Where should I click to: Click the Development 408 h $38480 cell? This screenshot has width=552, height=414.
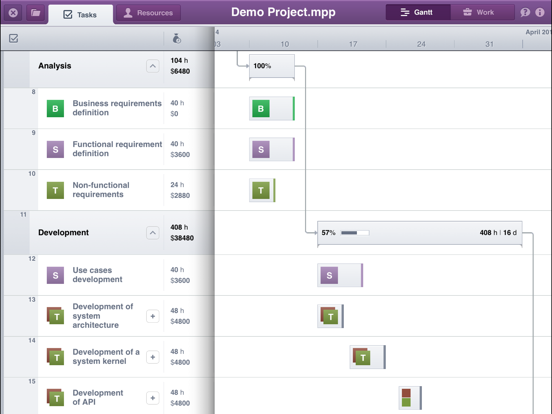(182, 233)
